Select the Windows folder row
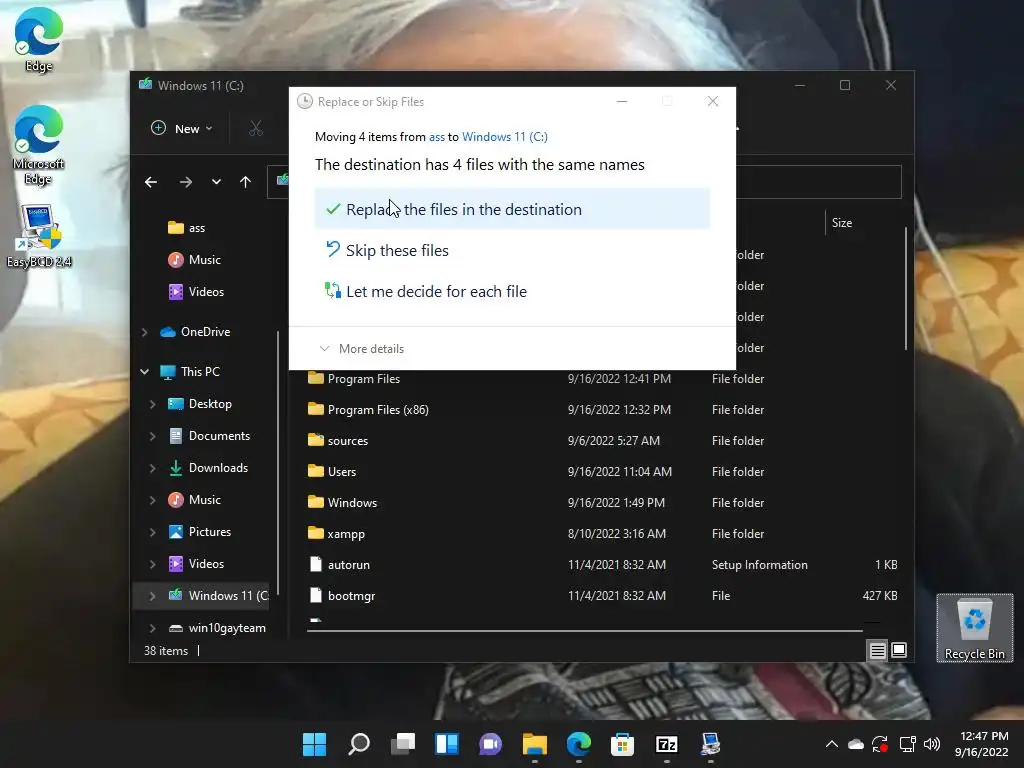This screenshot has width=1024, height=768. (601, 503)
